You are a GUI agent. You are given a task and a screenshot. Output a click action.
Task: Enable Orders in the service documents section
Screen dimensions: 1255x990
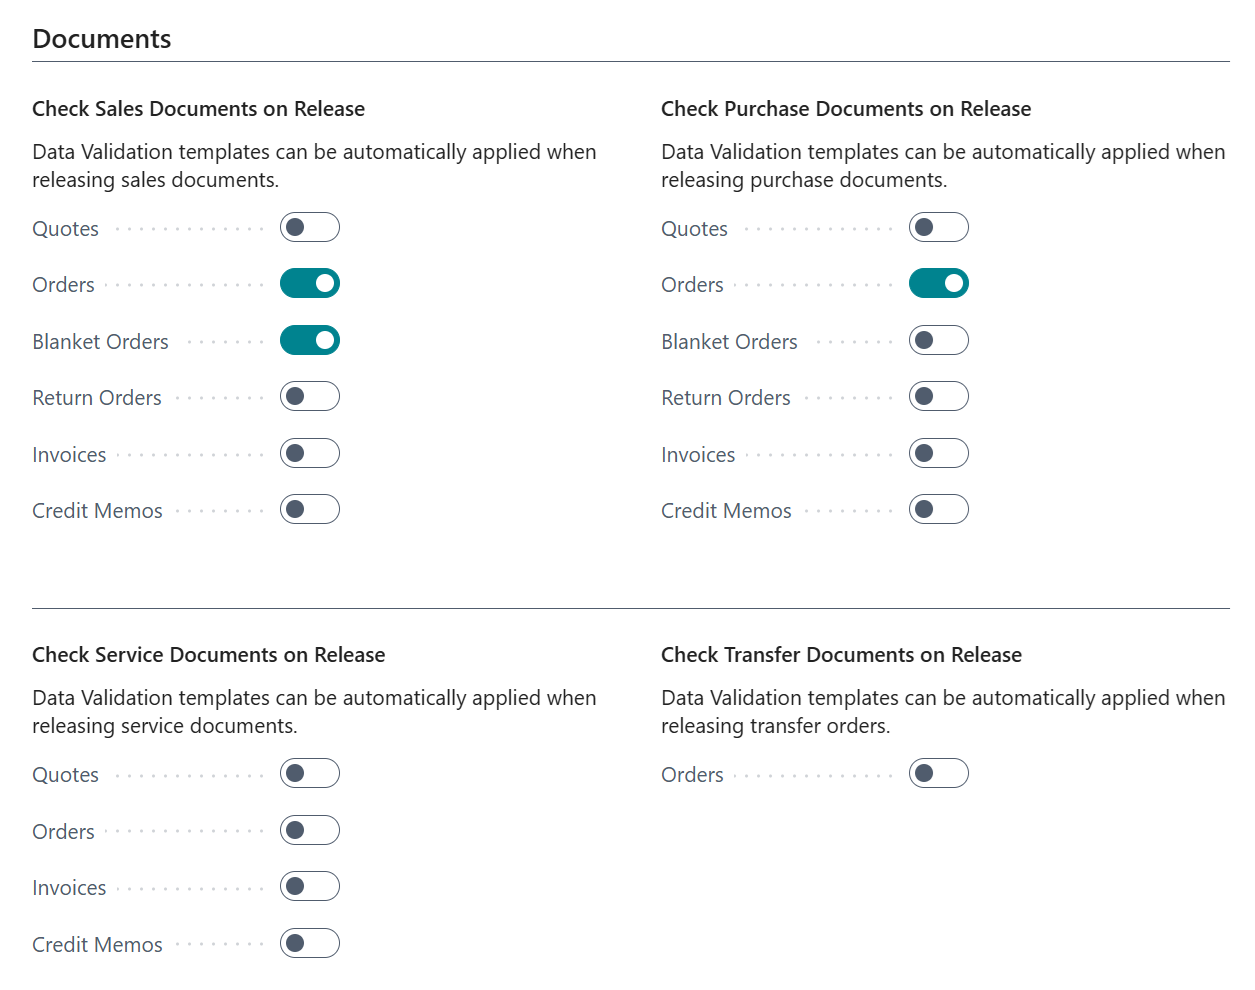(x=310, y=830)
